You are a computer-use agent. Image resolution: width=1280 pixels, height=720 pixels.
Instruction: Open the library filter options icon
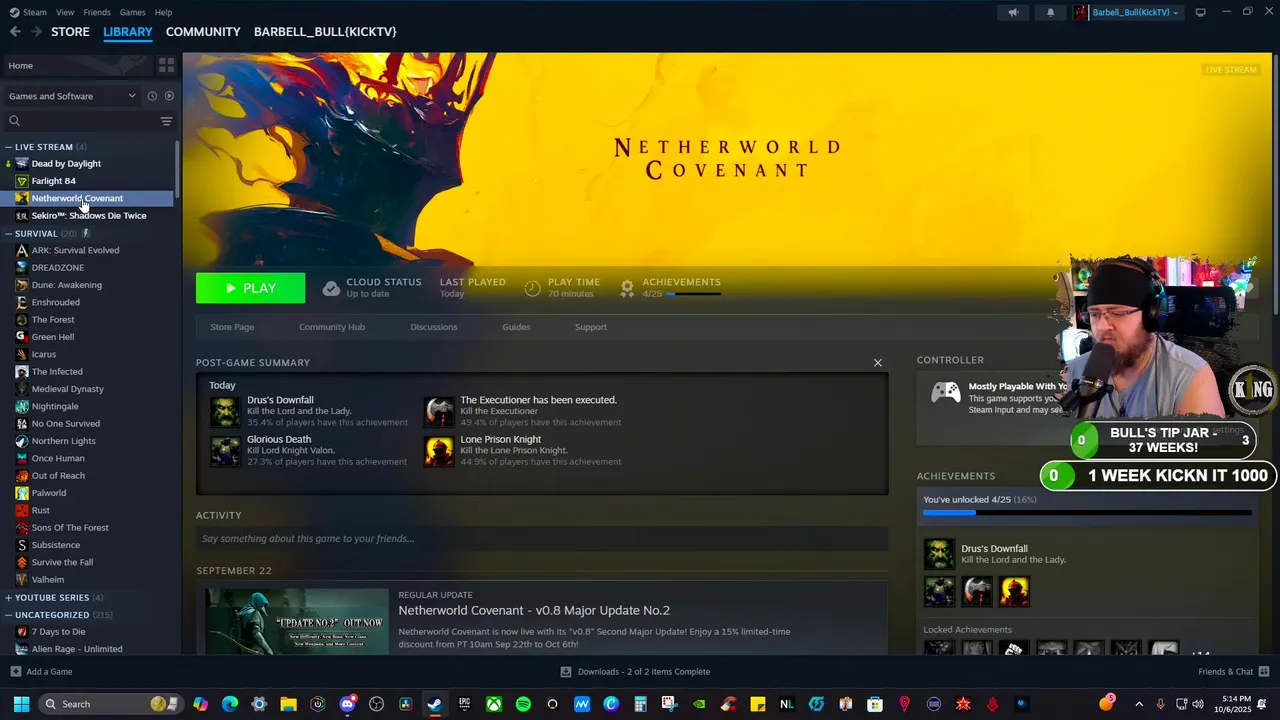pos(166,121)
